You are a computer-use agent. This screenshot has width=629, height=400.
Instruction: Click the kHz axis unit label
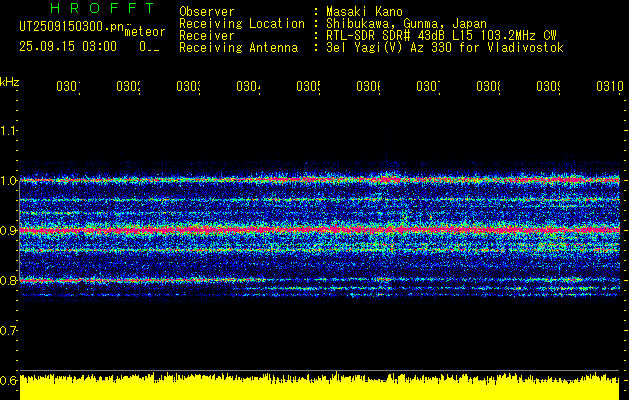point(9,82)
